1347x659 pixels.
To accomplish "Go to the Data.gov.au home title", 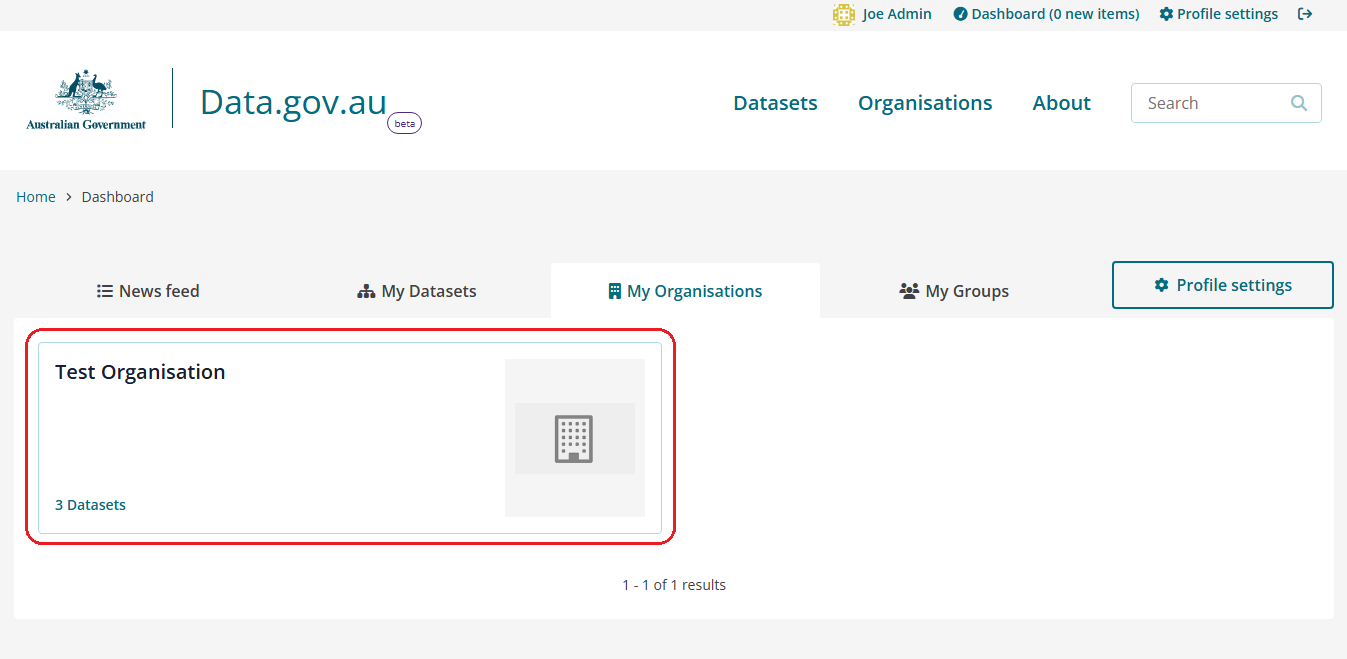I will (x=293, y=102).
